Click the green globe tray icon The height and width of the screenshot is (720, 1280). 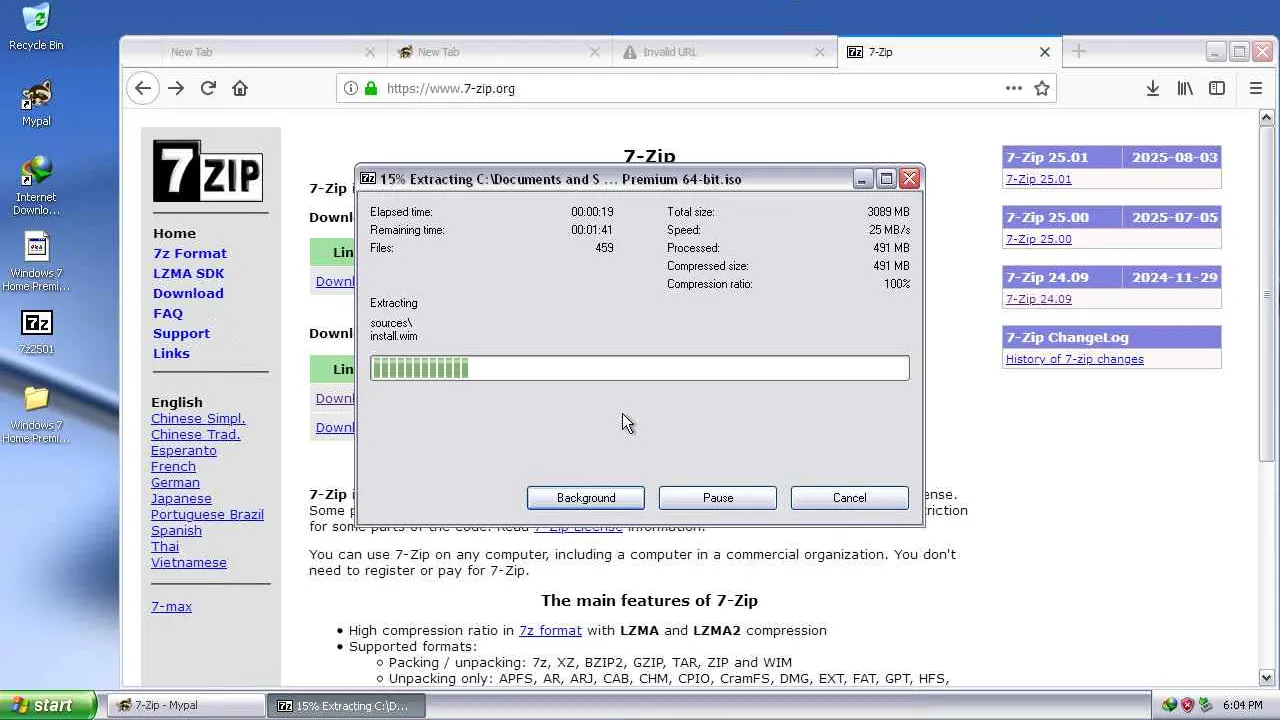tap(1169, 705)
